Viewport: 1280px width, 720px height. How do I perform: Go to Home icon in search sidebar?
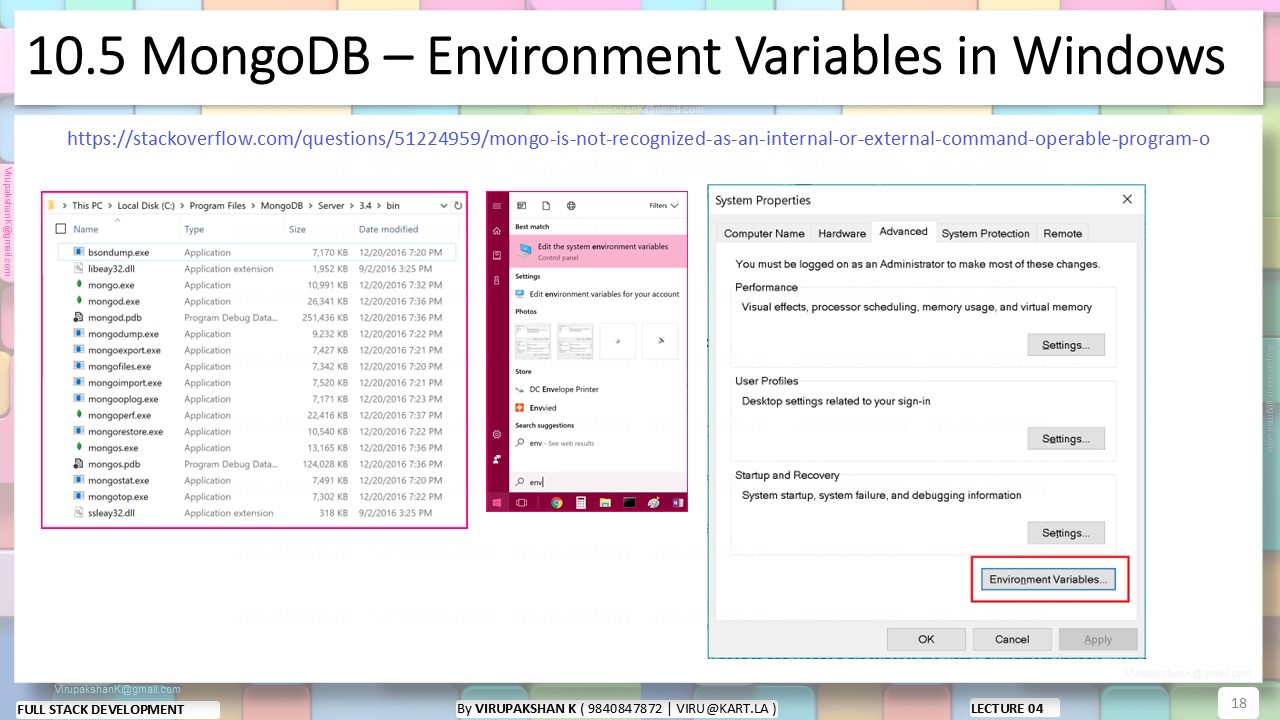coord(497,231)
